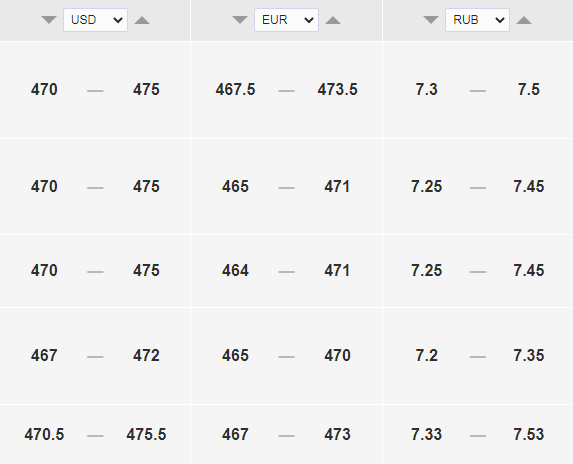The width and height of the screenshot is (573, 464).
Task: Select the 464 EUR buy rate
Action: (x=235, y=271)
